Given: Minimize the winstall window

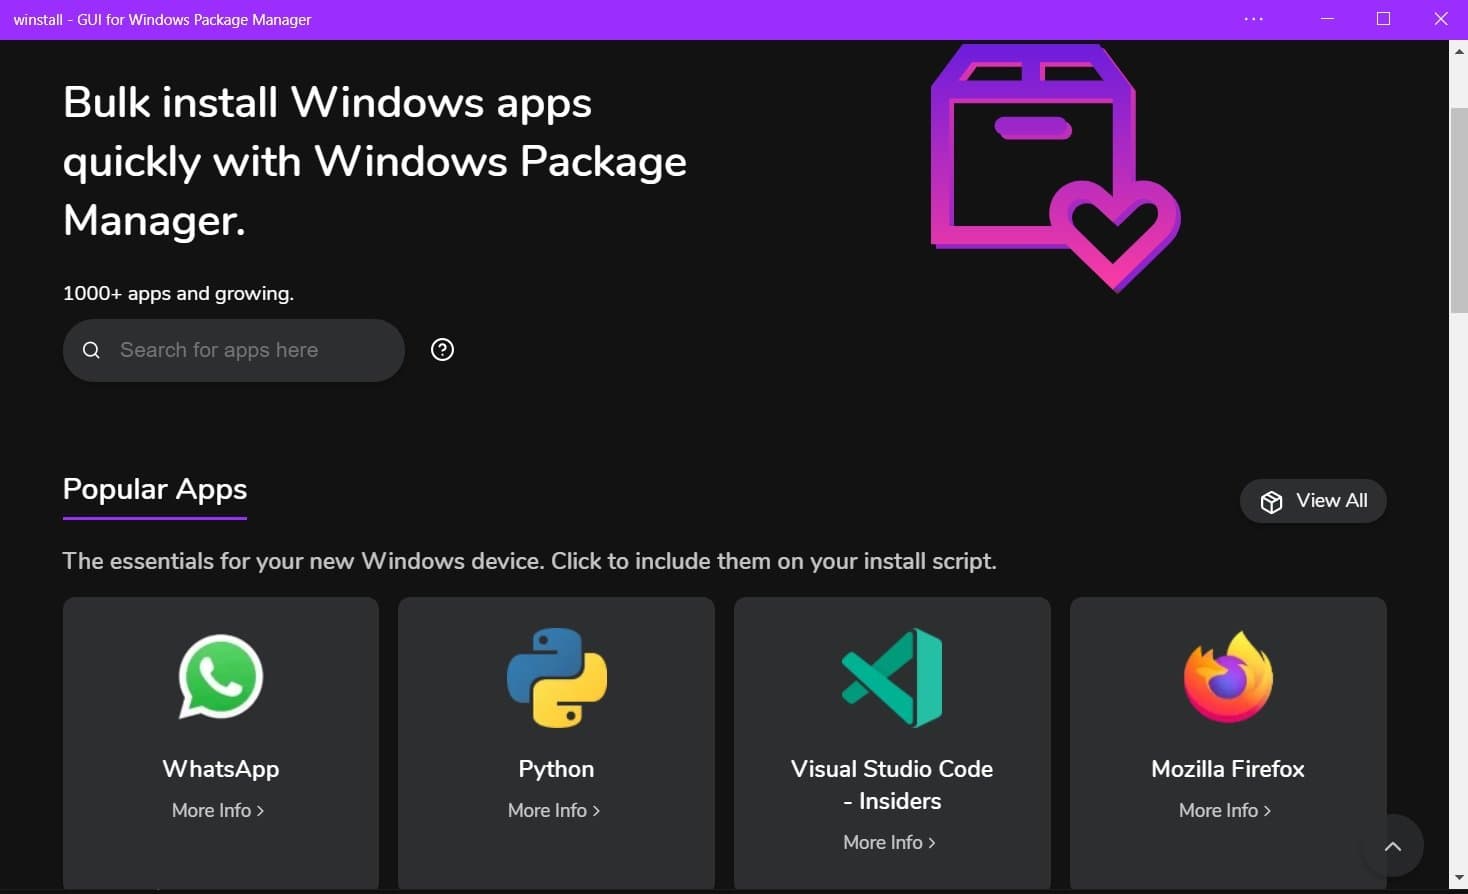Looking at the screenshot, I should (x=1327, y=19).
